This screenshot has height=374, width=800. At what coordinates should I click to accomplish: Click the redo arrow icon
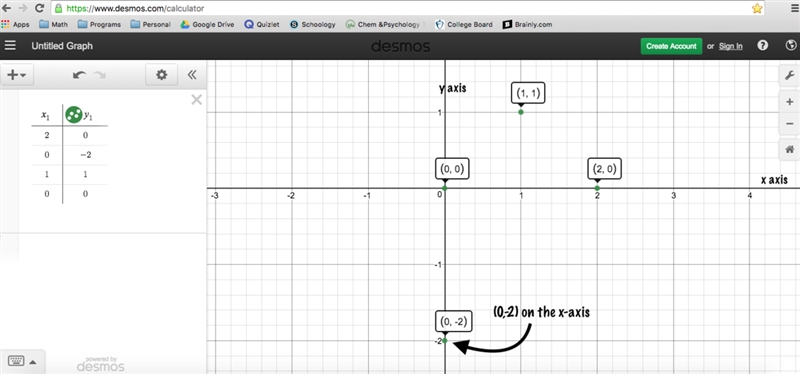pos(99,75)
